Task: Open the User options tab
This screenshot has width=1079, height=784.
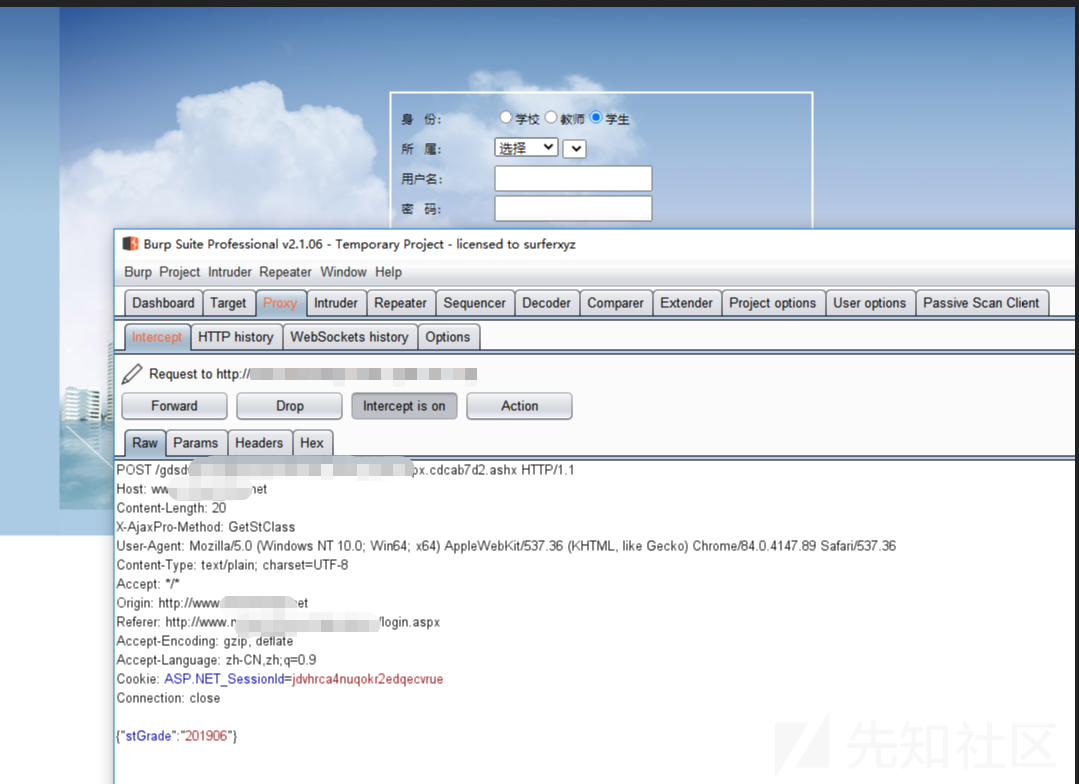Action: (870, 303)
